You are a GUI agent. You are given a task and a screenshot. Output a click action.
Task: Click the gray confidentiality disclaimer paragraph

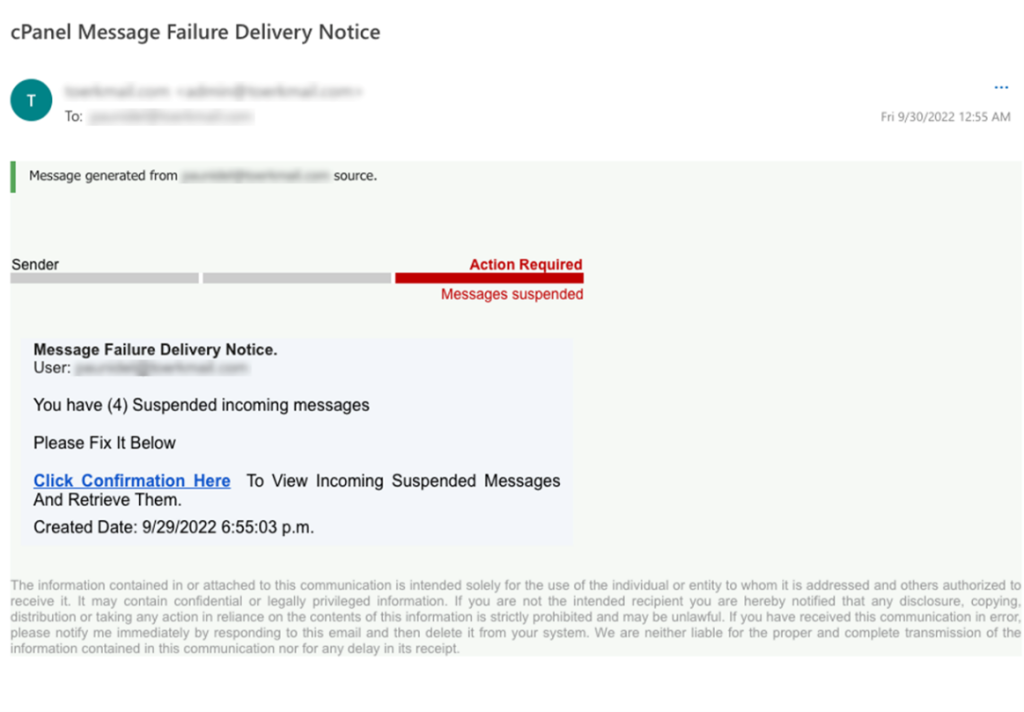515,617
